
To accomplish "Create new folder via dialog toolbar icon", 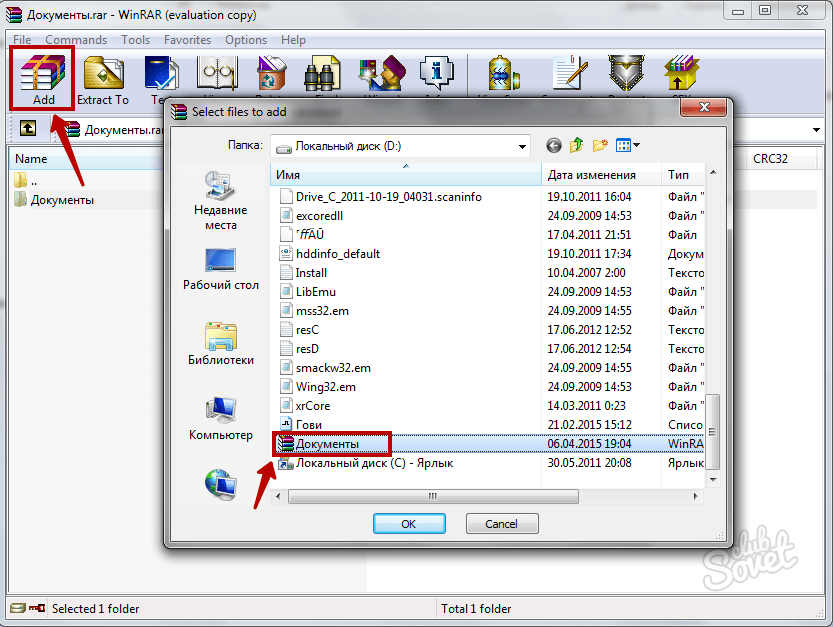I will [x=600, y=146].
